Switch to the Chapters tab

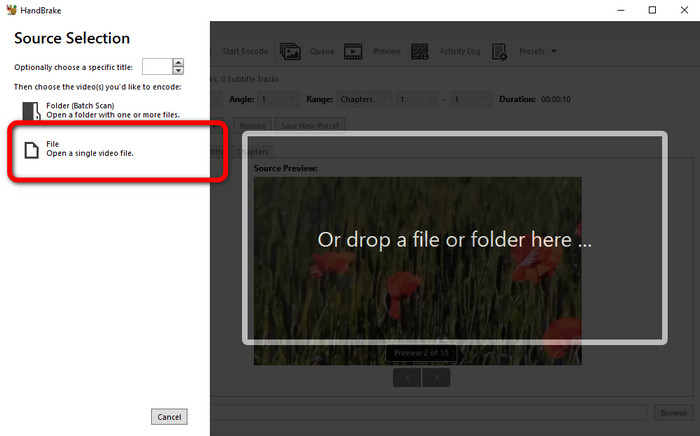tap(253, 152)
